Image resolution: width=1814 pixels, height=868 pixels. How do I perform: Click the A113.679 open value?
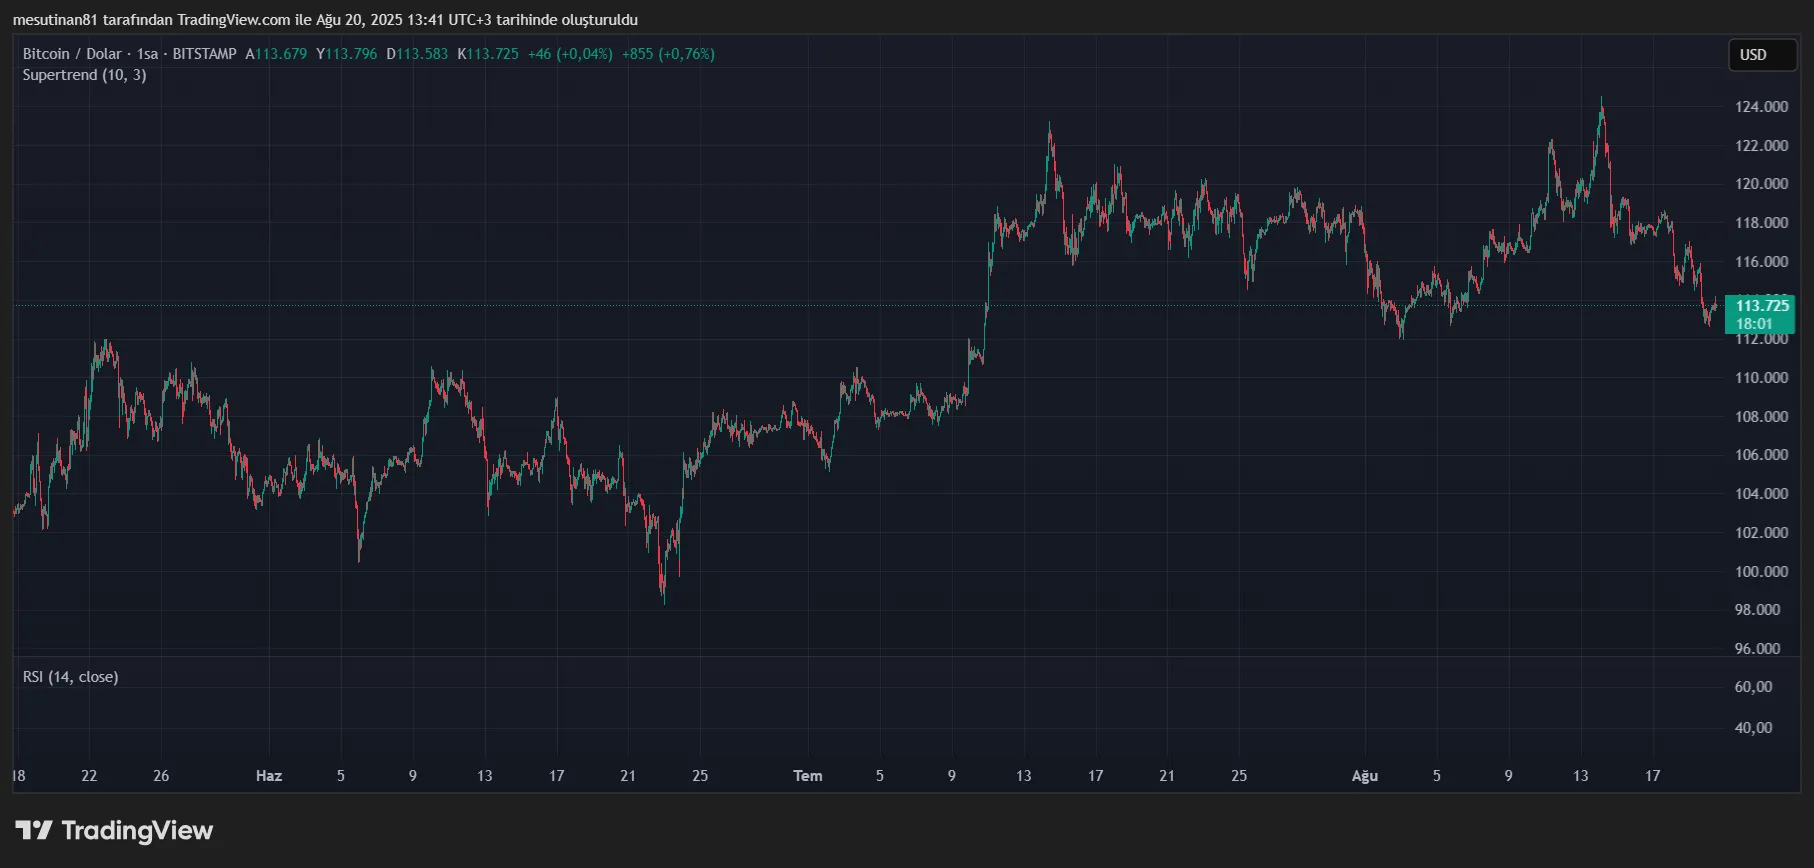(x=276, y=54)
